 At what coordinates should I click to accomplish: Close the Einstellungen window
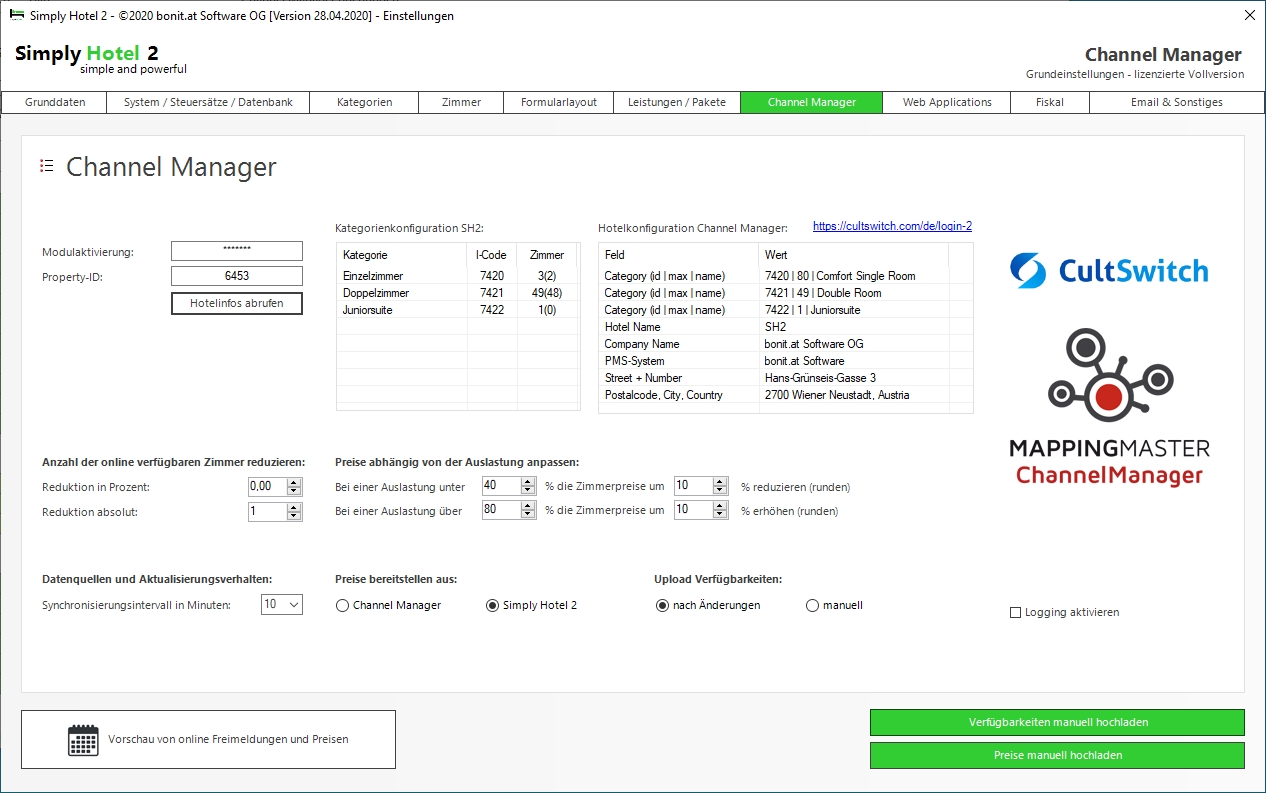(1250, 15)
